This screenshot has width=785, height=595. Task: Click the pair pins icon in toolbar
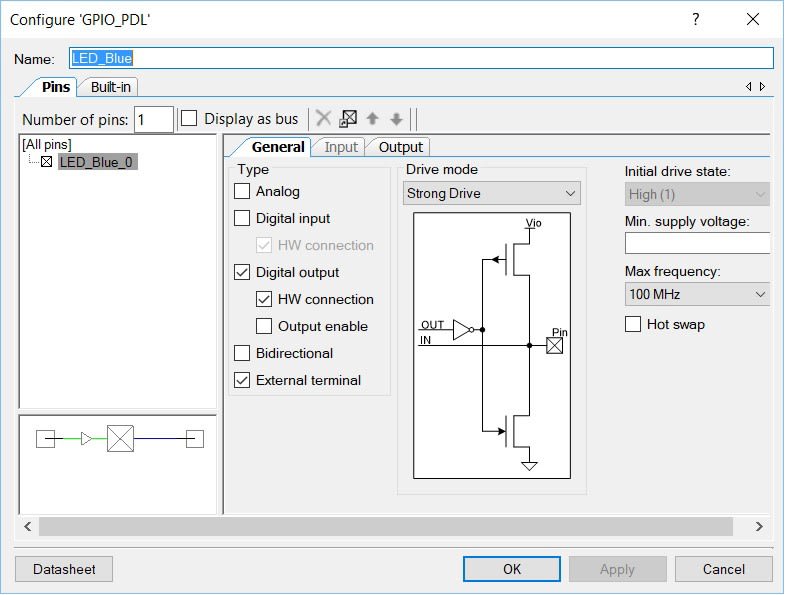tap(348, 119)
